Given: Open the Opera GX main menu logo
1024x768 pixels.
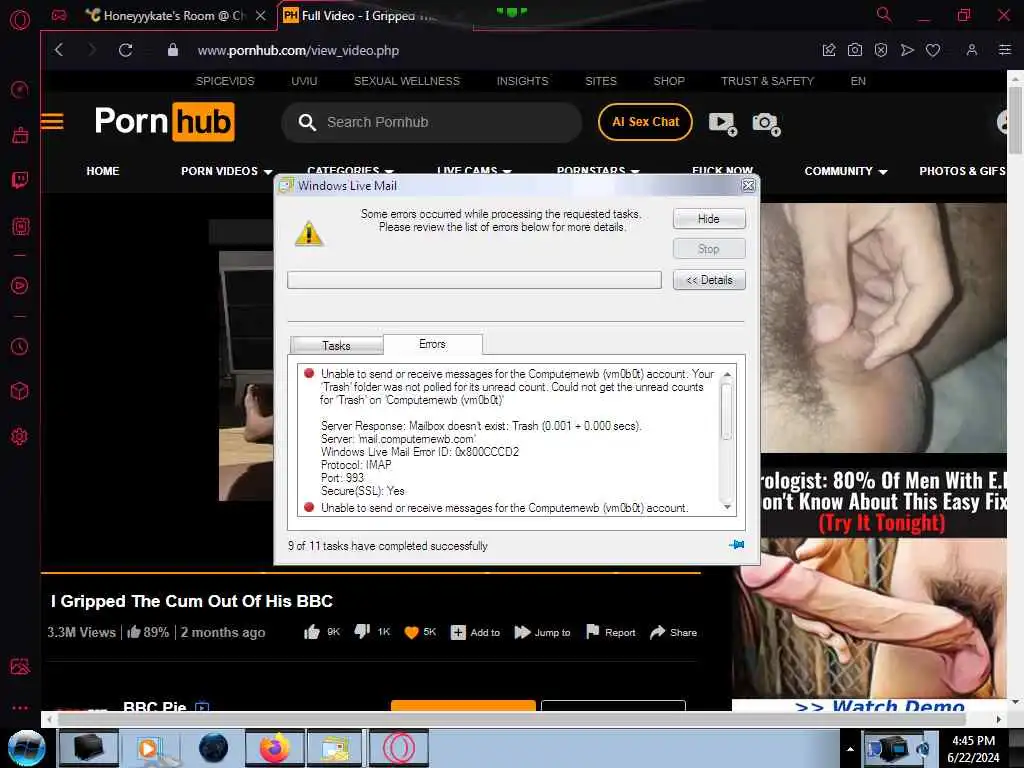Looking at the screenshot, I should coord(20,20).
